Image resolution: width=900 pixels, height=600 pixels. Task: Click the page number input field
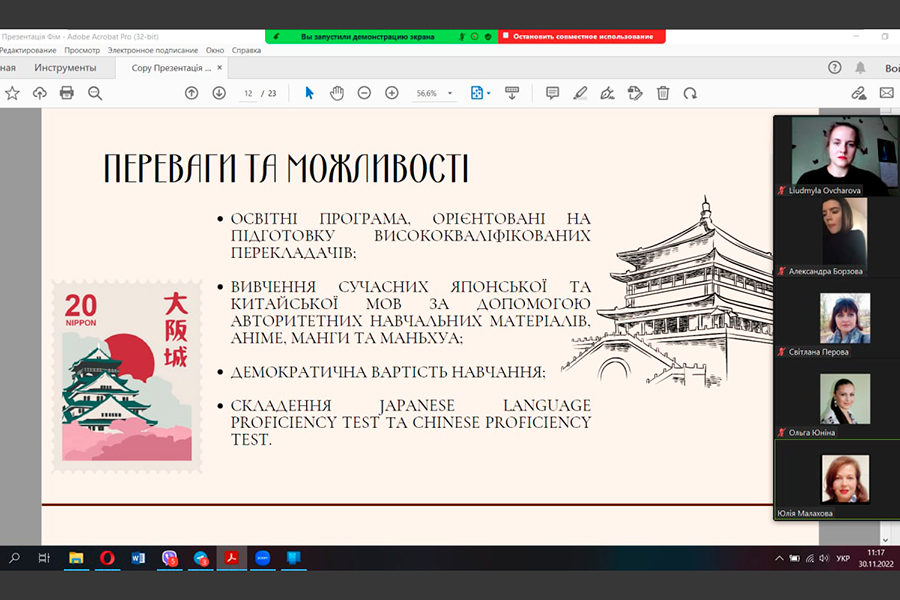248,93
